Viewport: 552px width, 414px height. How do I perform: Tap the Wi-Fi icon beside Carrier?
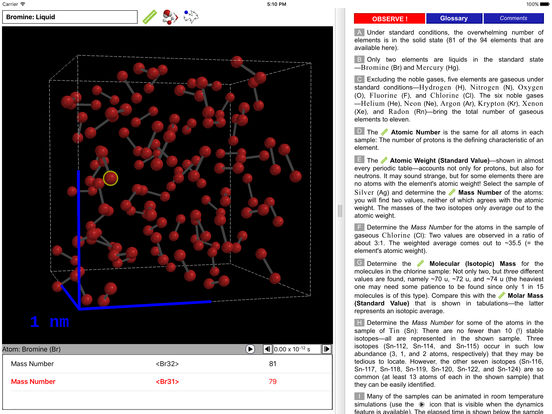point(23,4)
